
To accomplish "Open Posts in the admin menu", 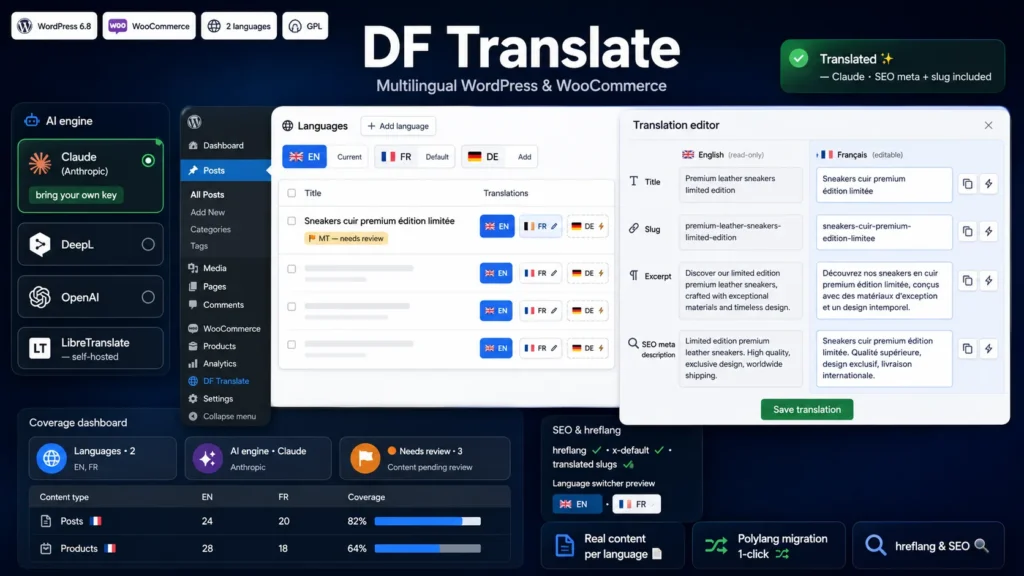I will pos(225,170).
